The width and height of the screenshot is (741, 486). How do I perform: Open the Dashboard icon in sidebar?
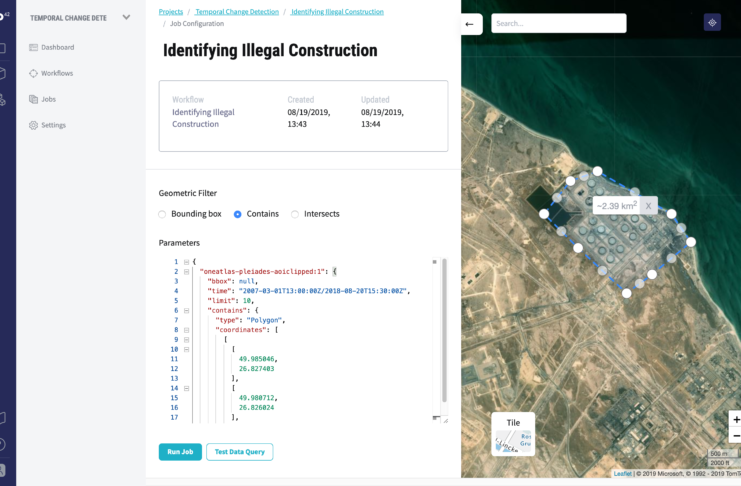[33, 47]
